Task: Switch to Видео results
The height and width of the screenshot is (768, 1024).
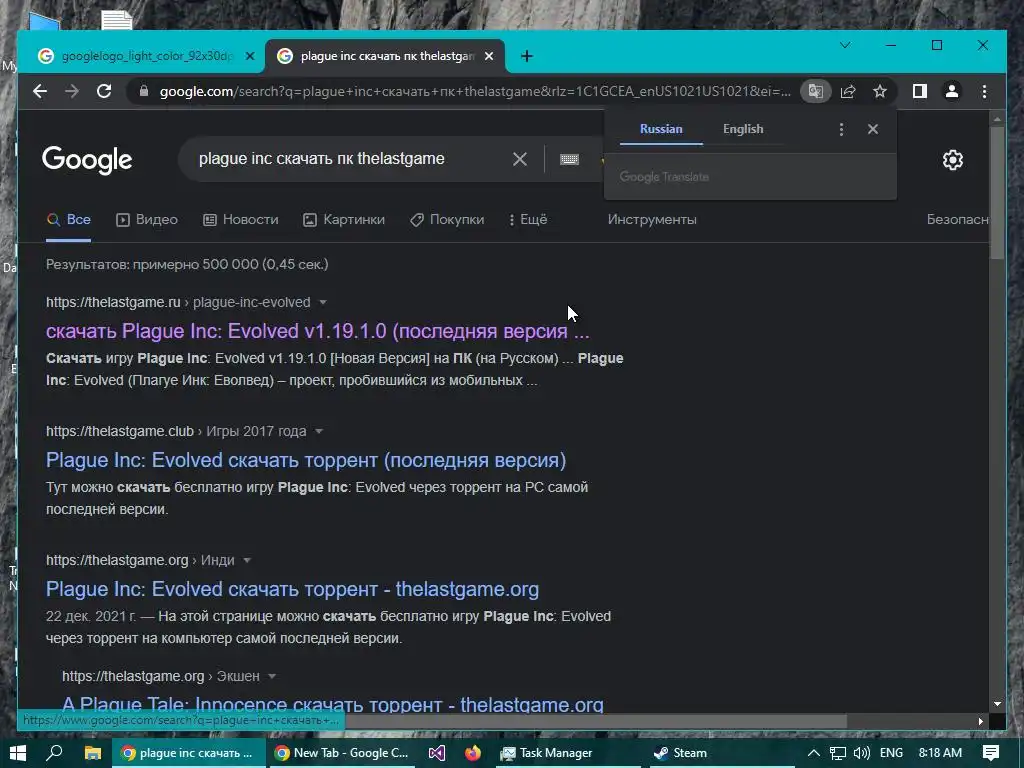Action: [x=146, y=219]
